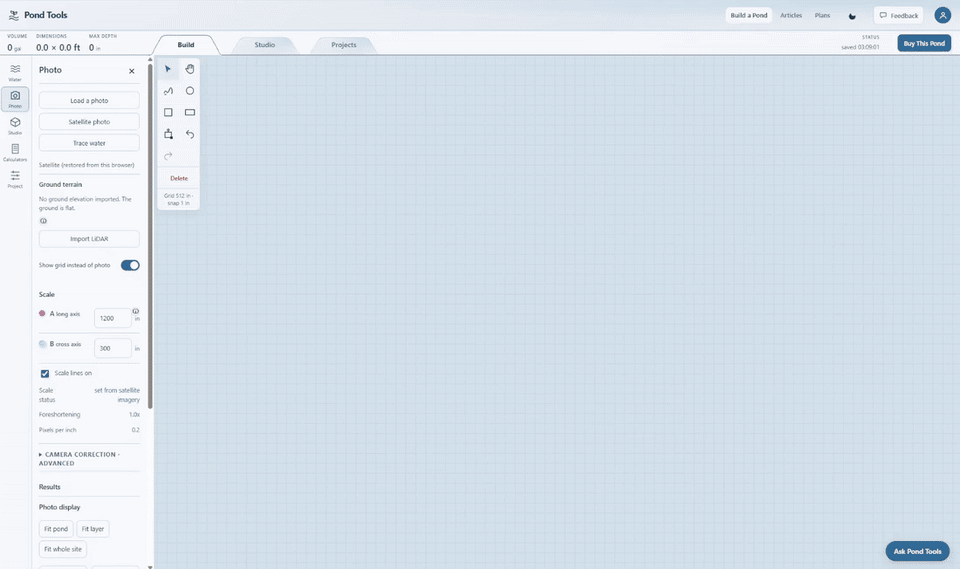Select the square shape tool
Viewport: 960px width, 569px height.
[168, 113]
